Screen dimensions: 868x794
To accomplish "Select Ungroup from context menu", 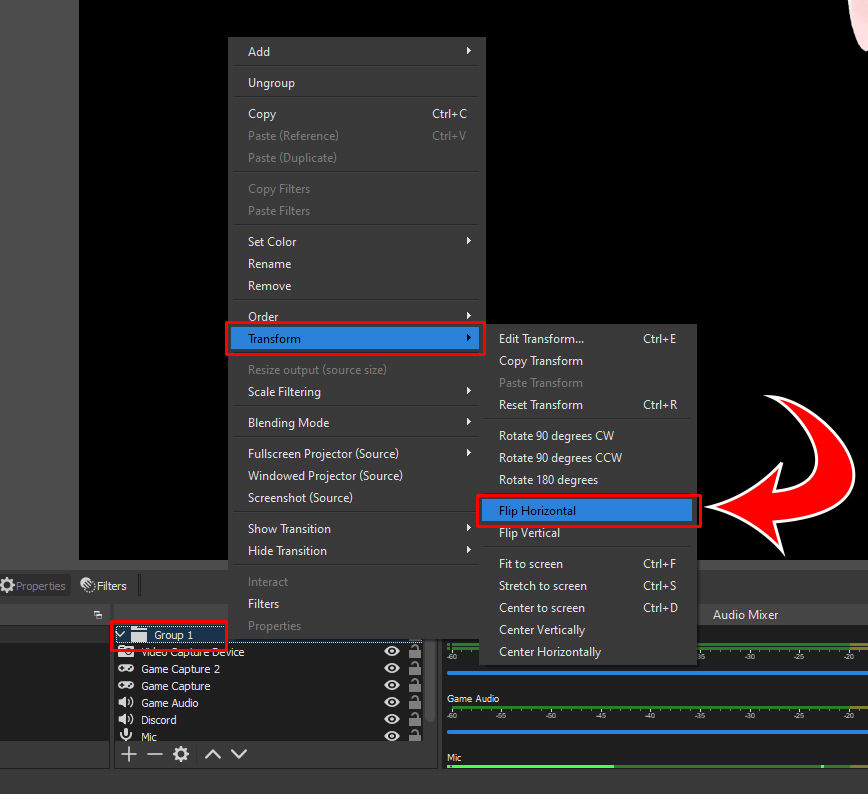I will (x=357, y=83).
